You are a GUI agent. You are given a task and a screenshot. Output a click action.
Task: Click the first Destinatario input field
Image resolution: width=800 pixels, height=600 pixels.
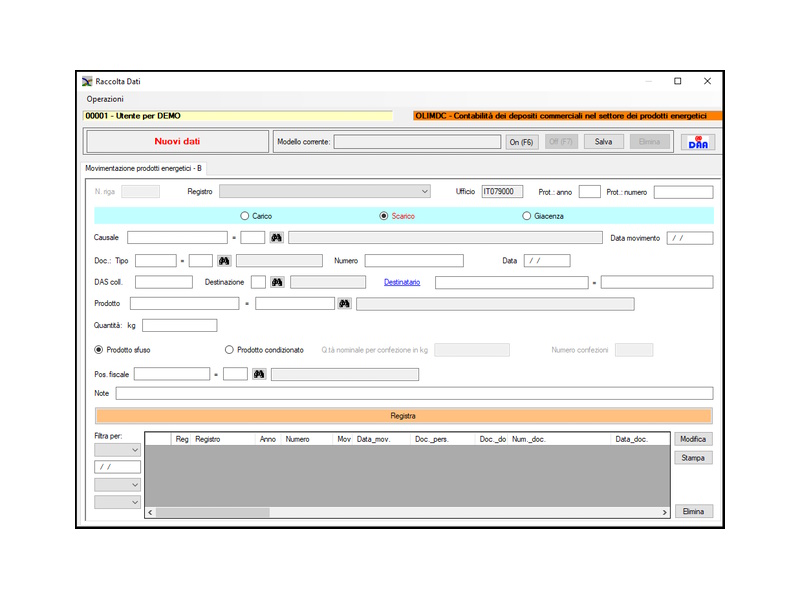[512, 282]
